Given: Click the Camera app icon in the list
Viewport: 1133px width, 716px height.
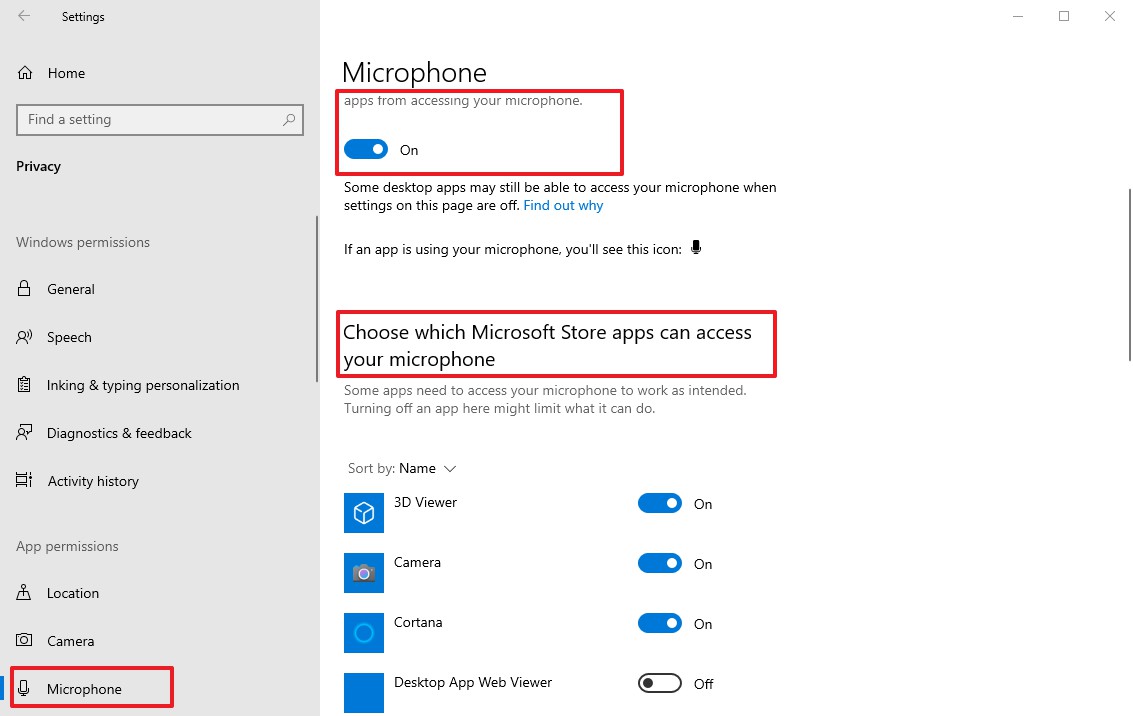Looking at the screenshot, I should coord(363,572).
